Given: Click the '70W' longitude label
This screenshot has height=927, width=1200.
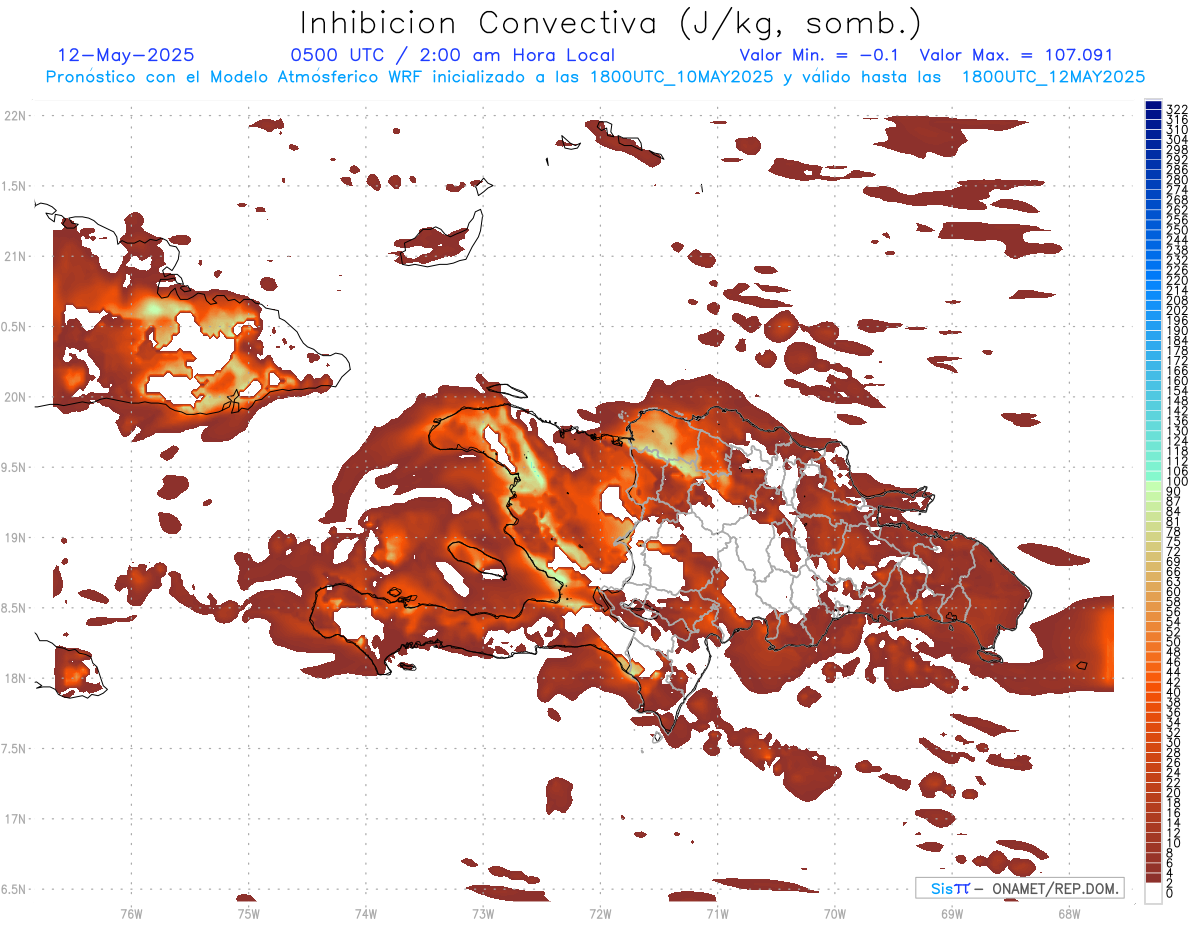Looking at the screenshot, I should click(834, 912).
